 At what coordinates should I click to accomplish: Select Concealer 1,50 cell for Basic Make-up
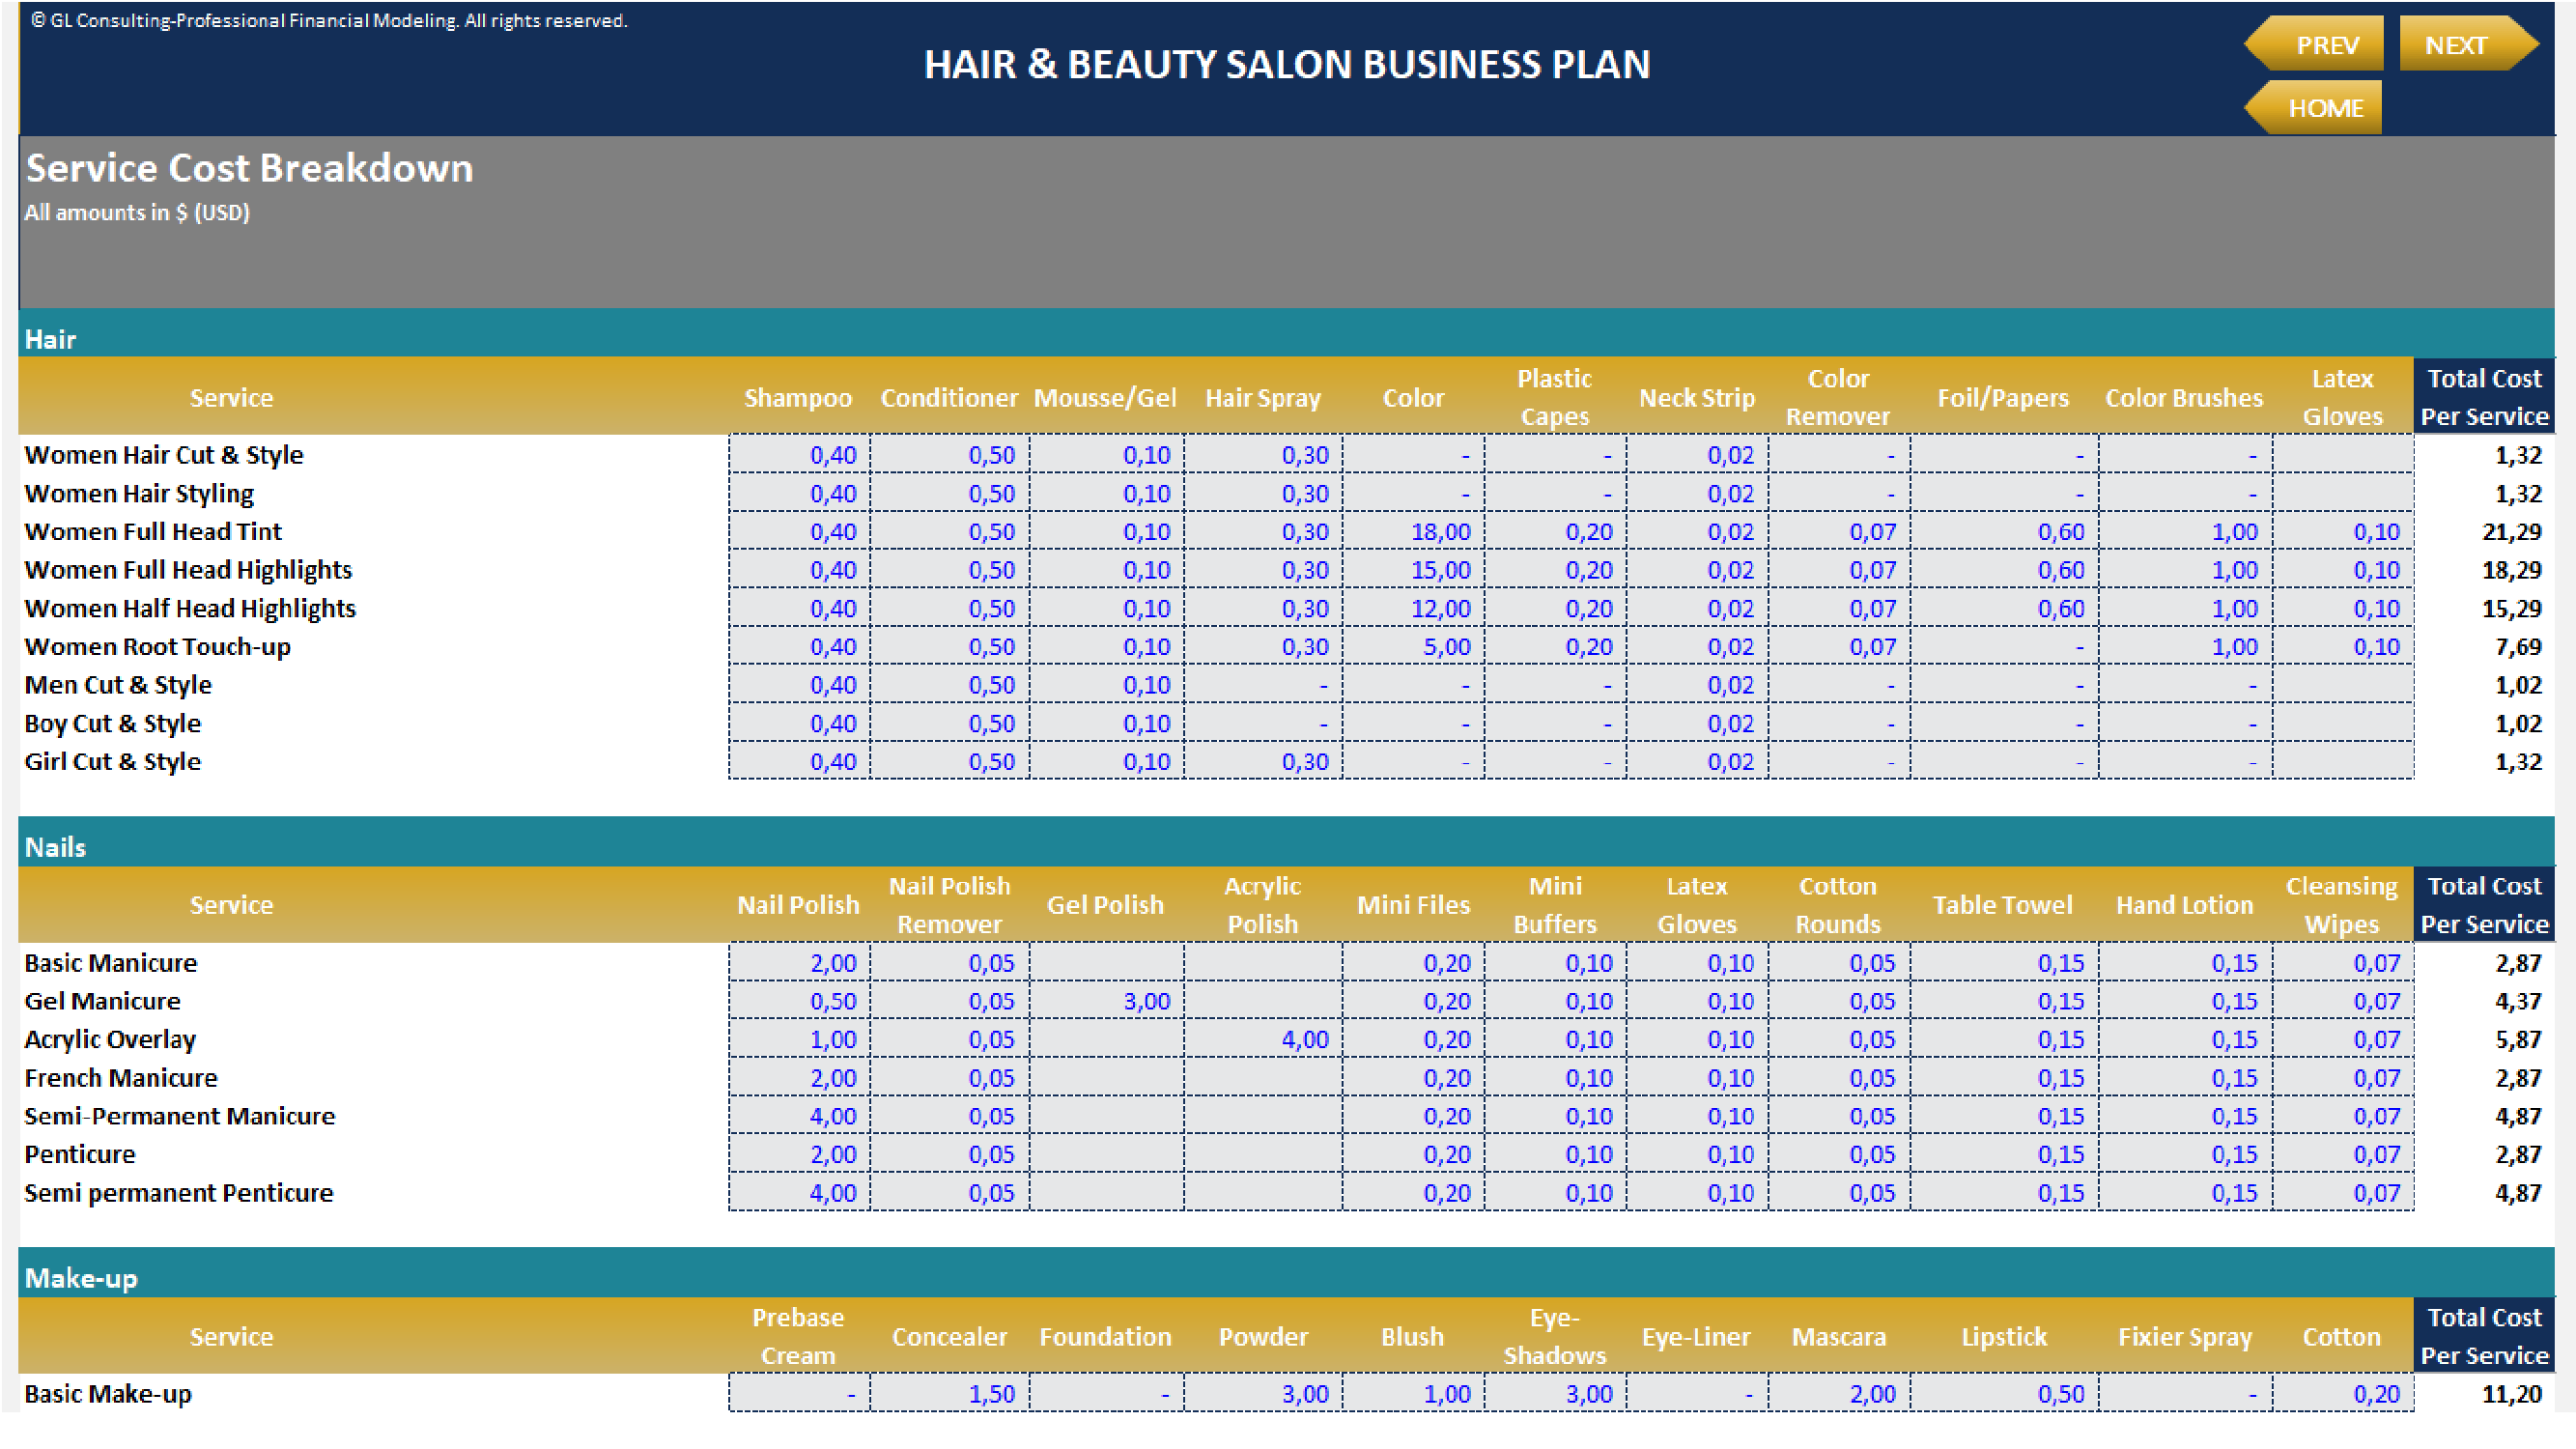coord(950,1394)
